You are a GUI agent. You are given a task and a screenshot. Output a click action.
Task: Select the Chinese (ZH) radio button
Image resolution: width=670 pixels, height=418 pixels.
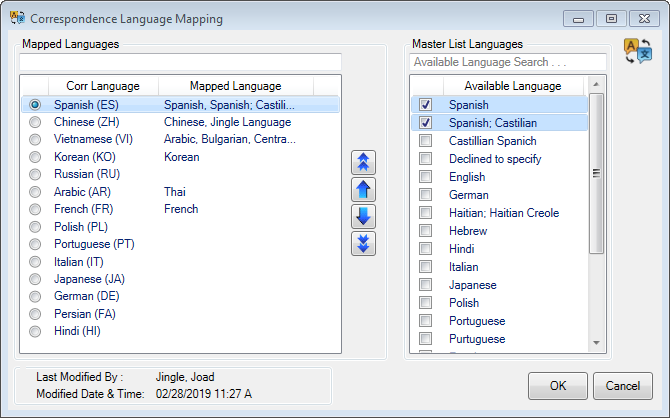35,122
